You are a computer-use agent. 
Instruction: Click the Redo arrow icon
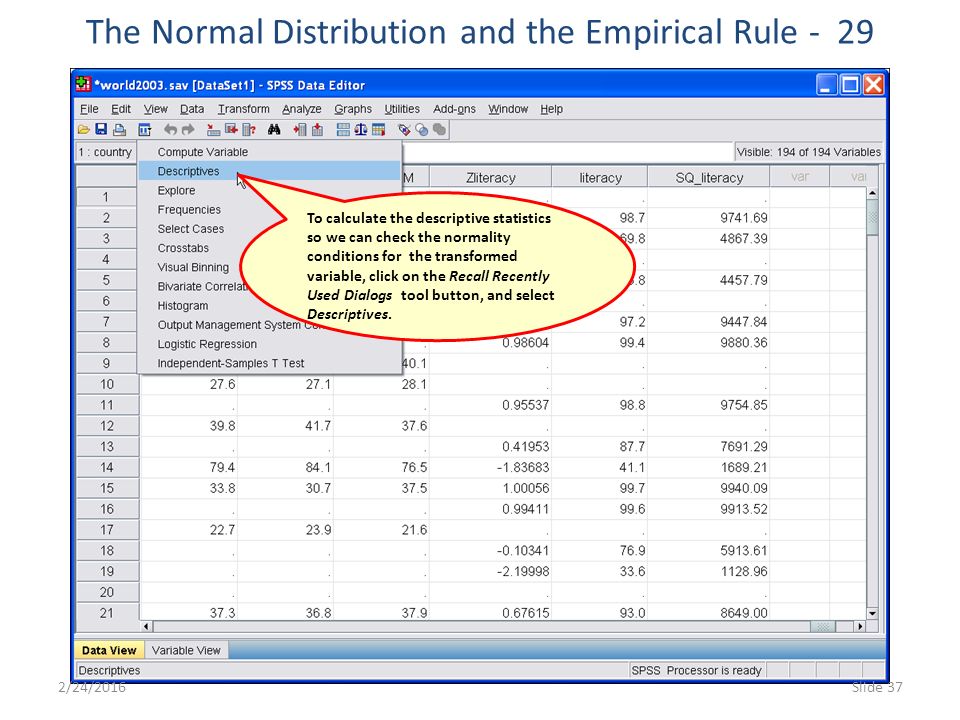click(188, 130)
